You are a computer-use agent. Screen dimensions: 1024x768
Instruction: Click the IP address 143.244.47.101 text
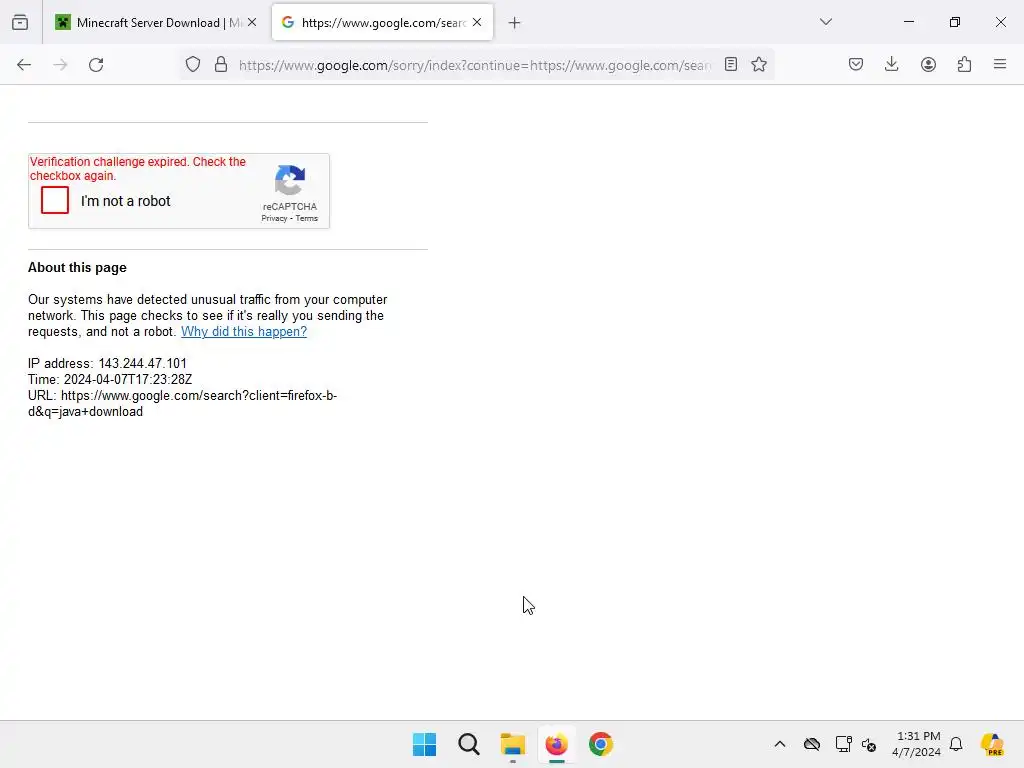pos(142,363)
